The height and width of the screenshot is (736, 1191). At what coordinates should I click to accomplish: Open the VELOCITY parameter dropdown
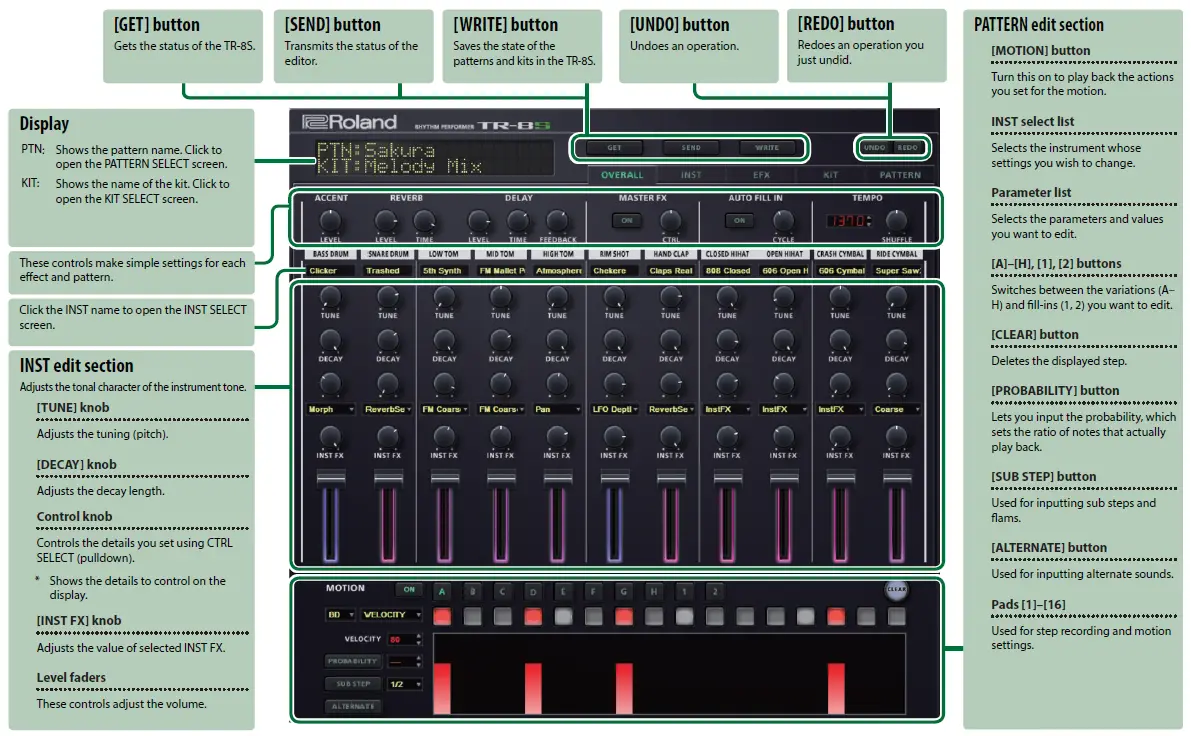click(390, 614)
